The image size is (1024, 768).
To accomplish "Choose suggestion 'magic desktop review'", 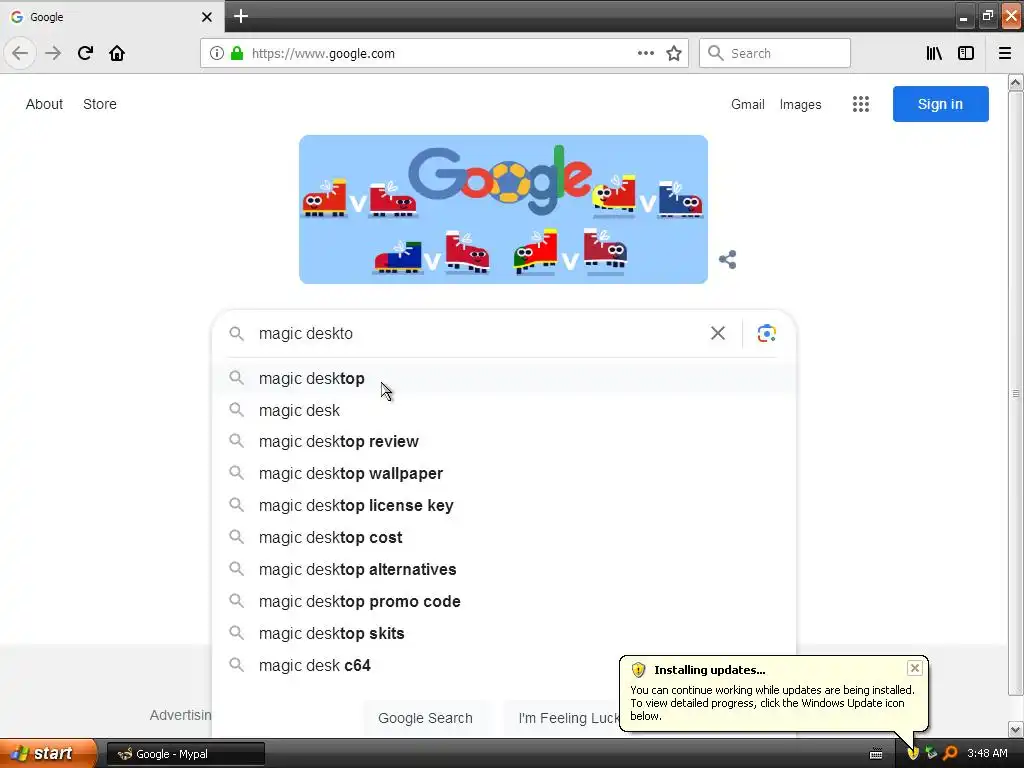I will [504, 441].
